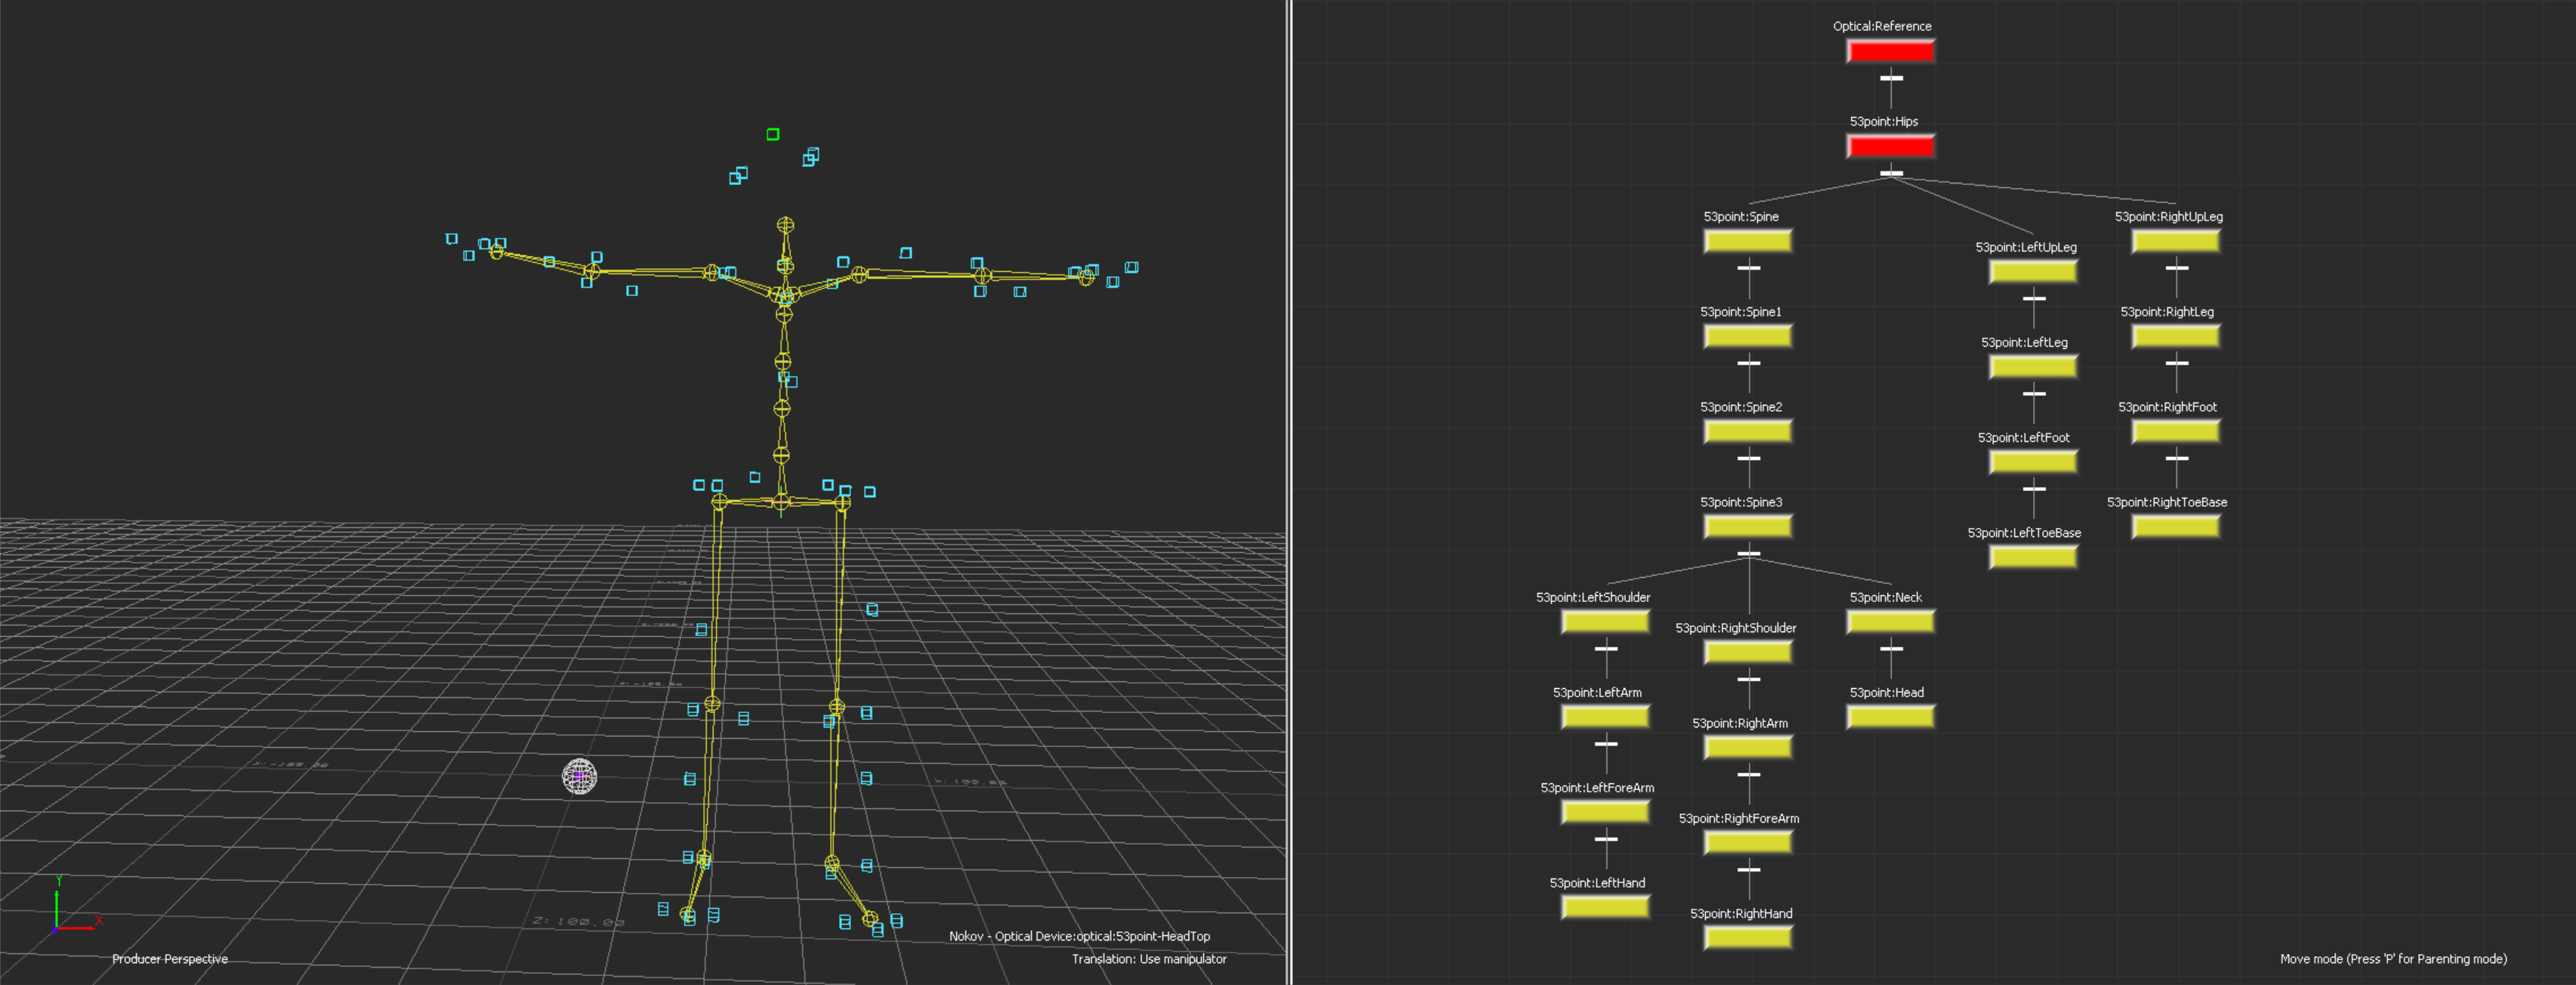Select the 53point:RightHand node

[x=1747, y=938]
